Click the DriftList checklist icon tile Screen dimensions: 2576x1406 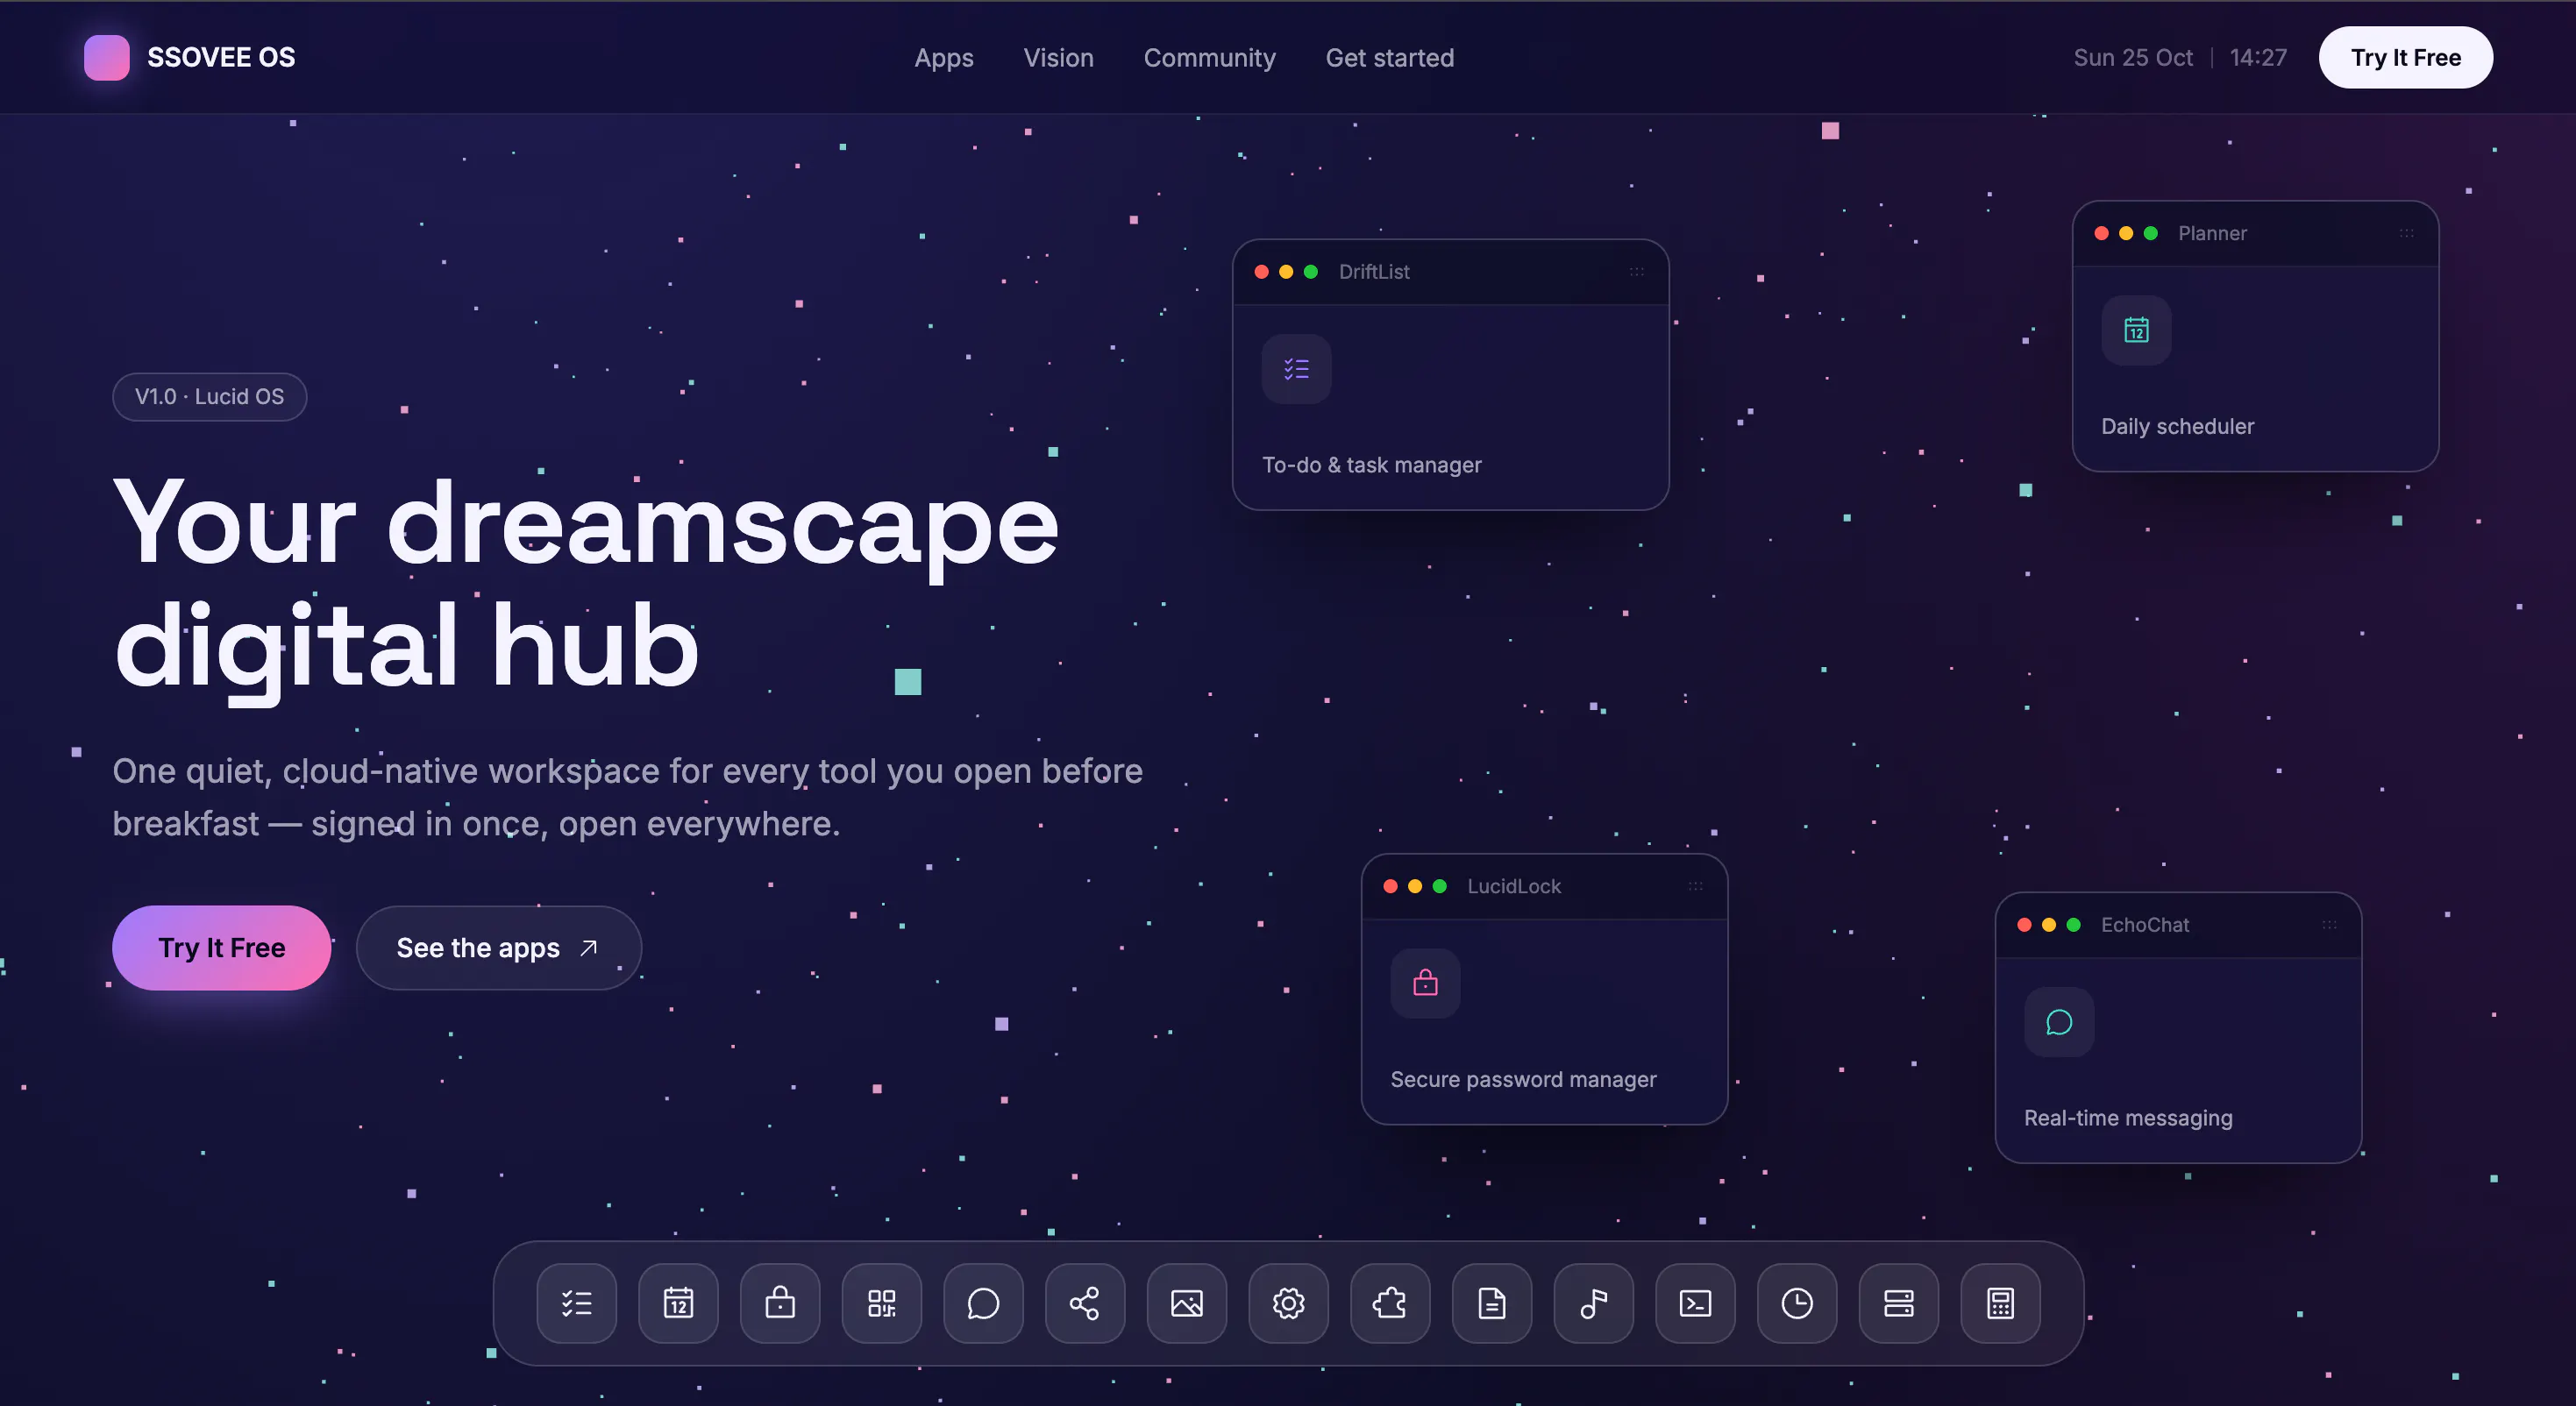(x=1296, y=369)
